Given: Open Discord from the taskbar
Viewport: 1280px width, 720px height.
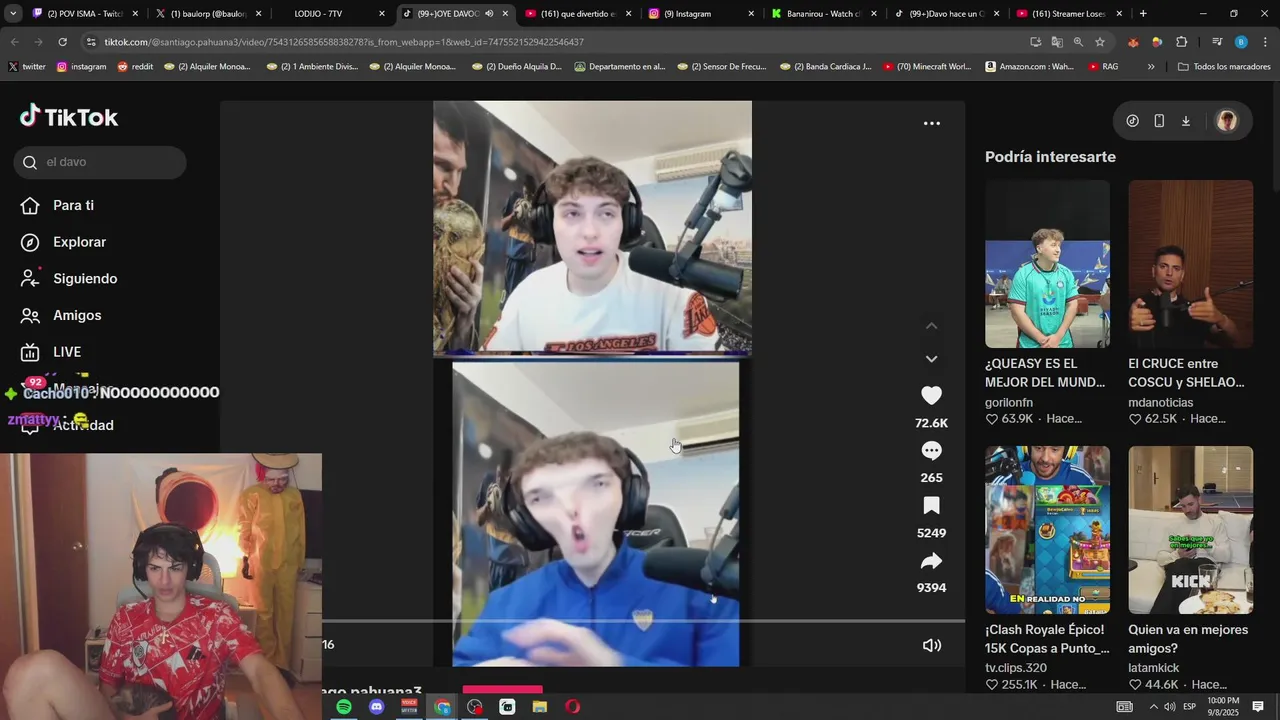Looking at the screenshot, I should [x=376, y=707].
